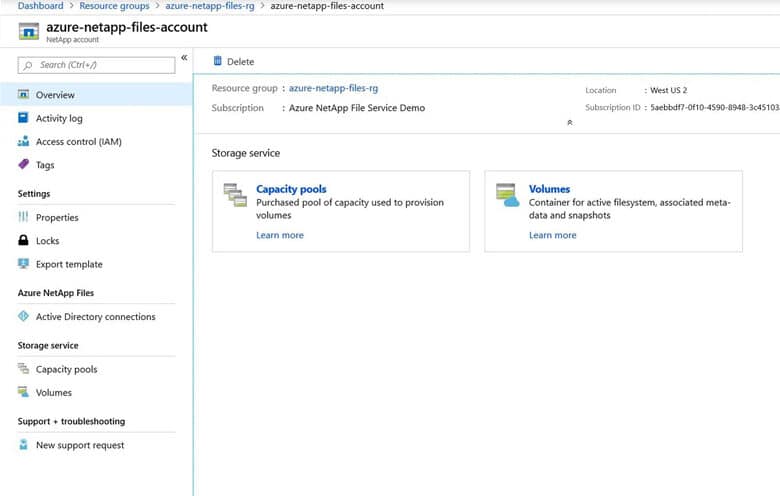Click the Locks padlock icon
The height and width of the screenshot is (496, 780).
coord(23,240)
